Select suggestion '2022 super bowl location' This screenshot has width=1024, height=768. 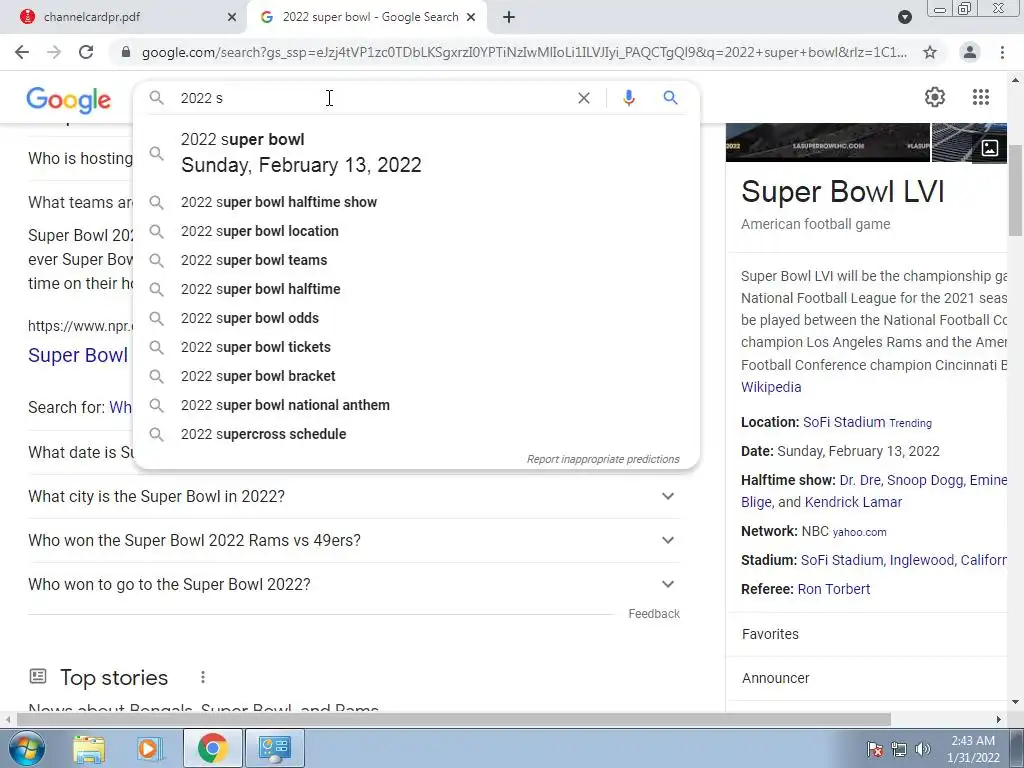click(x=417, y=231)
